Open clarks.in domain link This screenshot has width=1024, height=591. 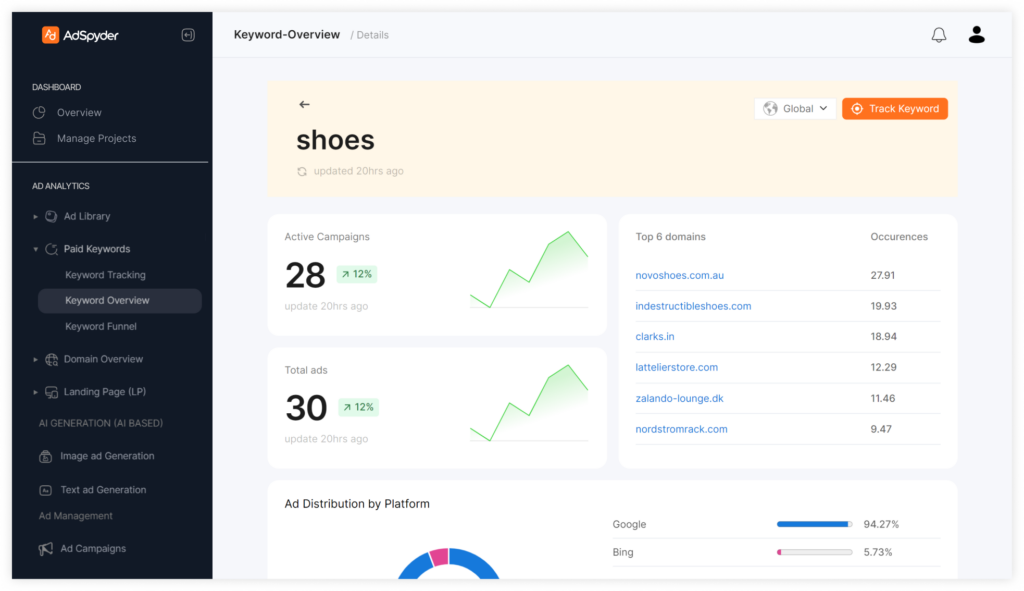[x=655, y=337]
